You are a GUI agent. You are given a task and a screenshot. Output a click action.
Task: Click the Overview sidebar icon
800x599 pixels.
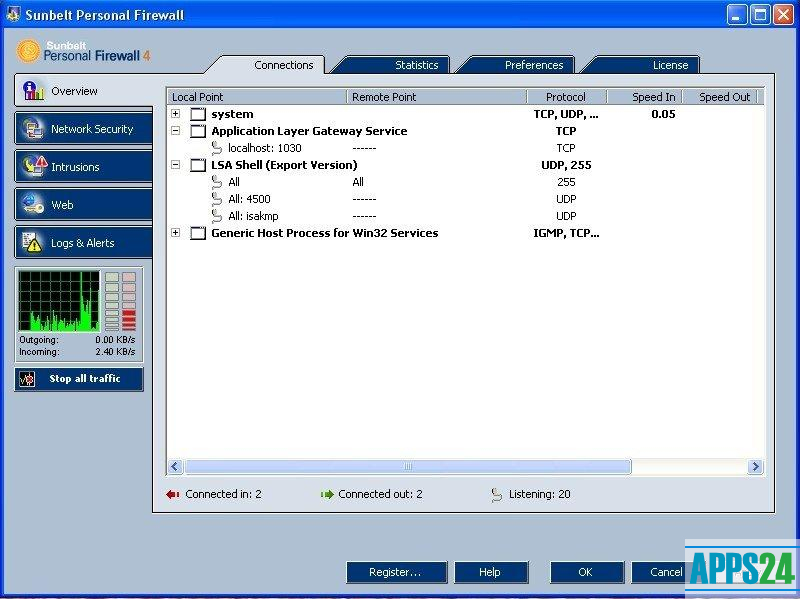tap(34, 91)
